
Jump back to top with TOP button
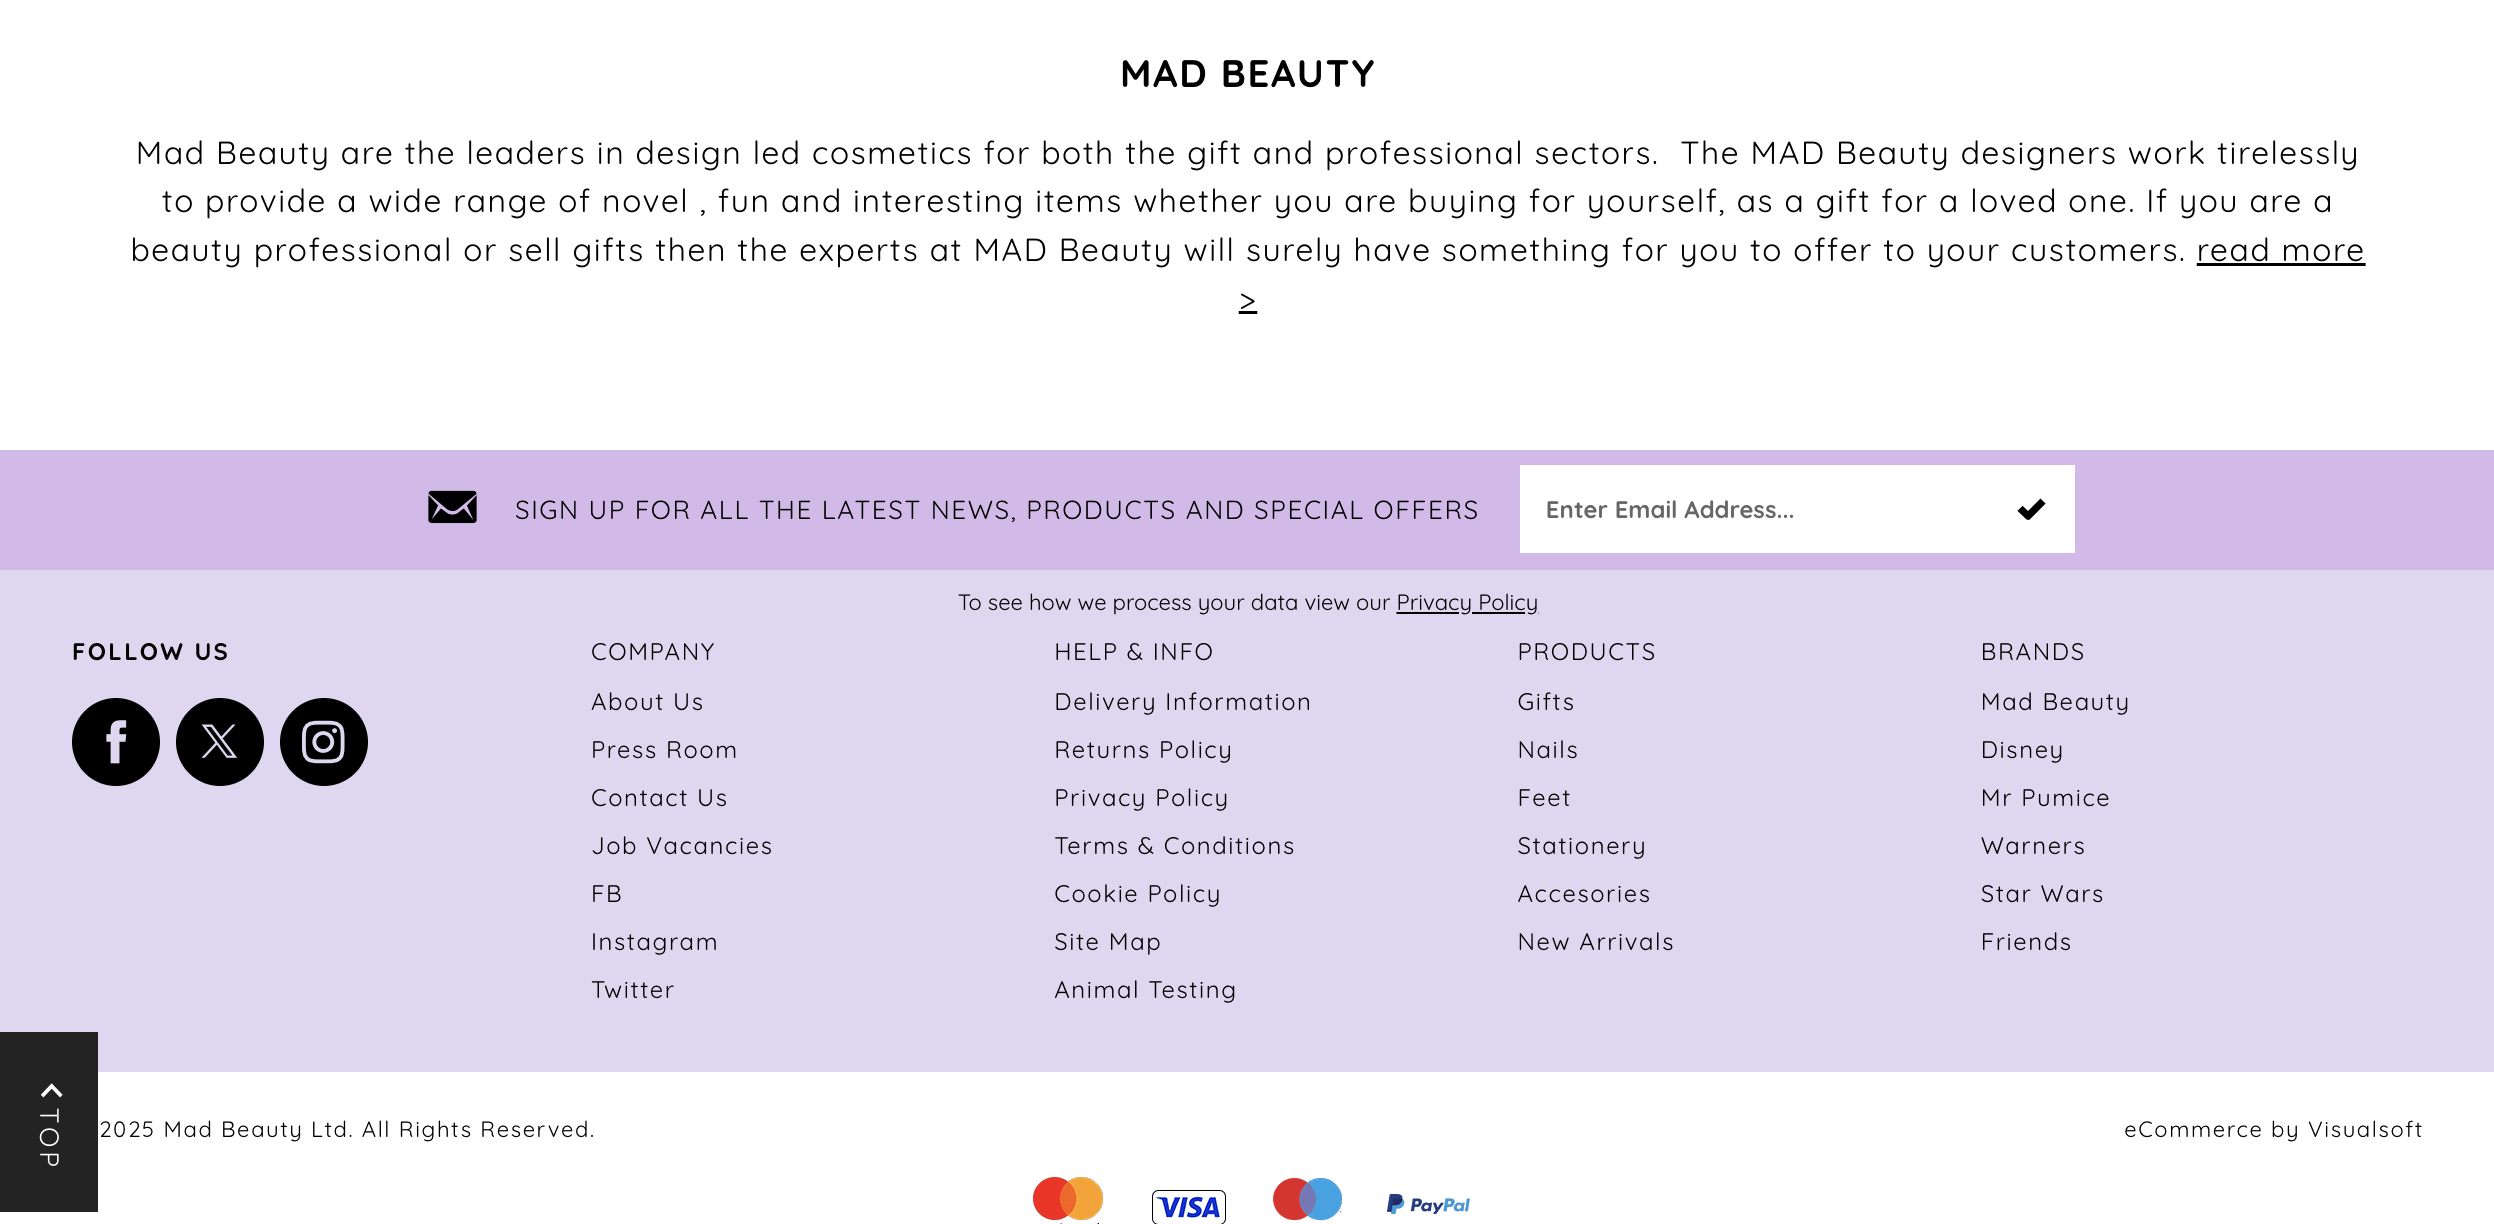coord(49,1122)
